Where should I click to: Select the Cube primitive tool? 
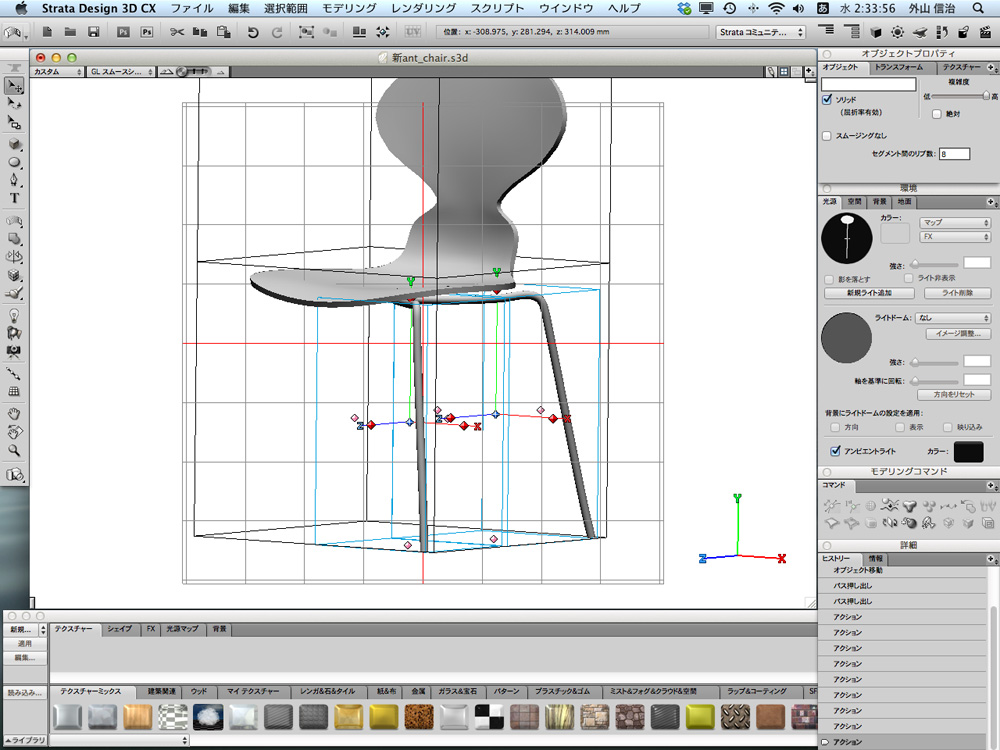(14, 144)
